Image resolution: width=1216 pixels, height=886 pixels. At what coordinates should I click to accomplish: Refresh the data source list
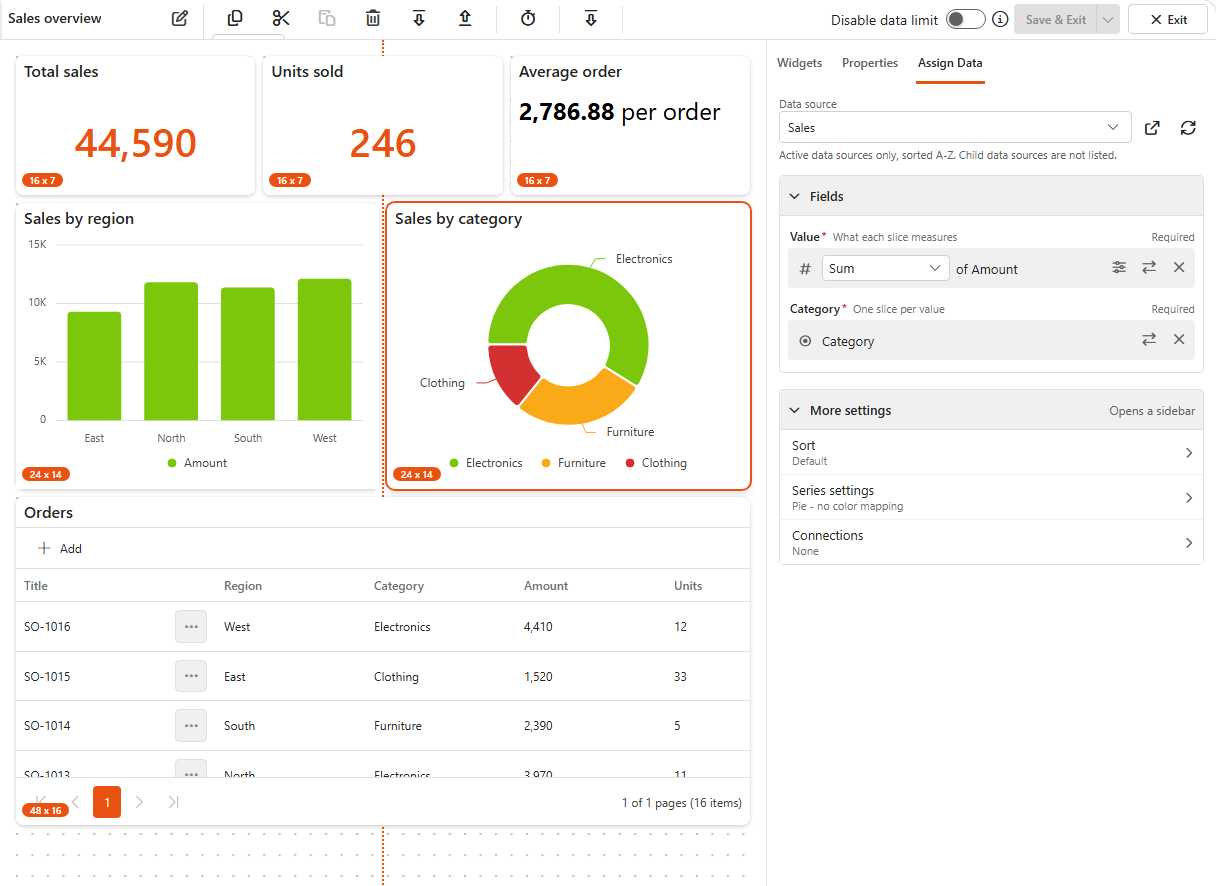point(1188,128)
